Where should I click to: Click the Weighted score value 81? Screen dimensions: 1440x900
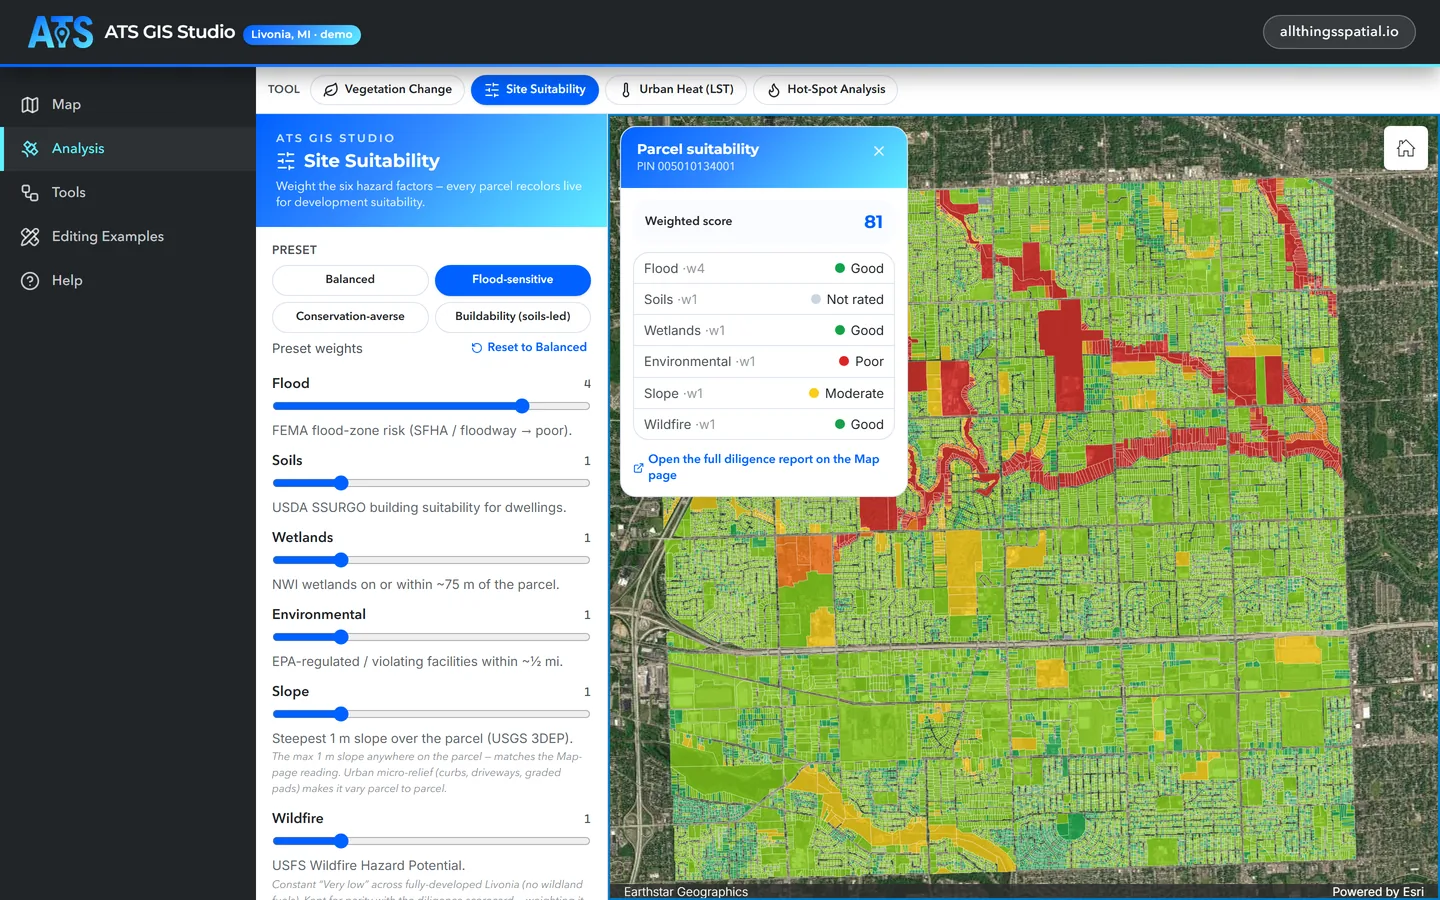(873, 222)
